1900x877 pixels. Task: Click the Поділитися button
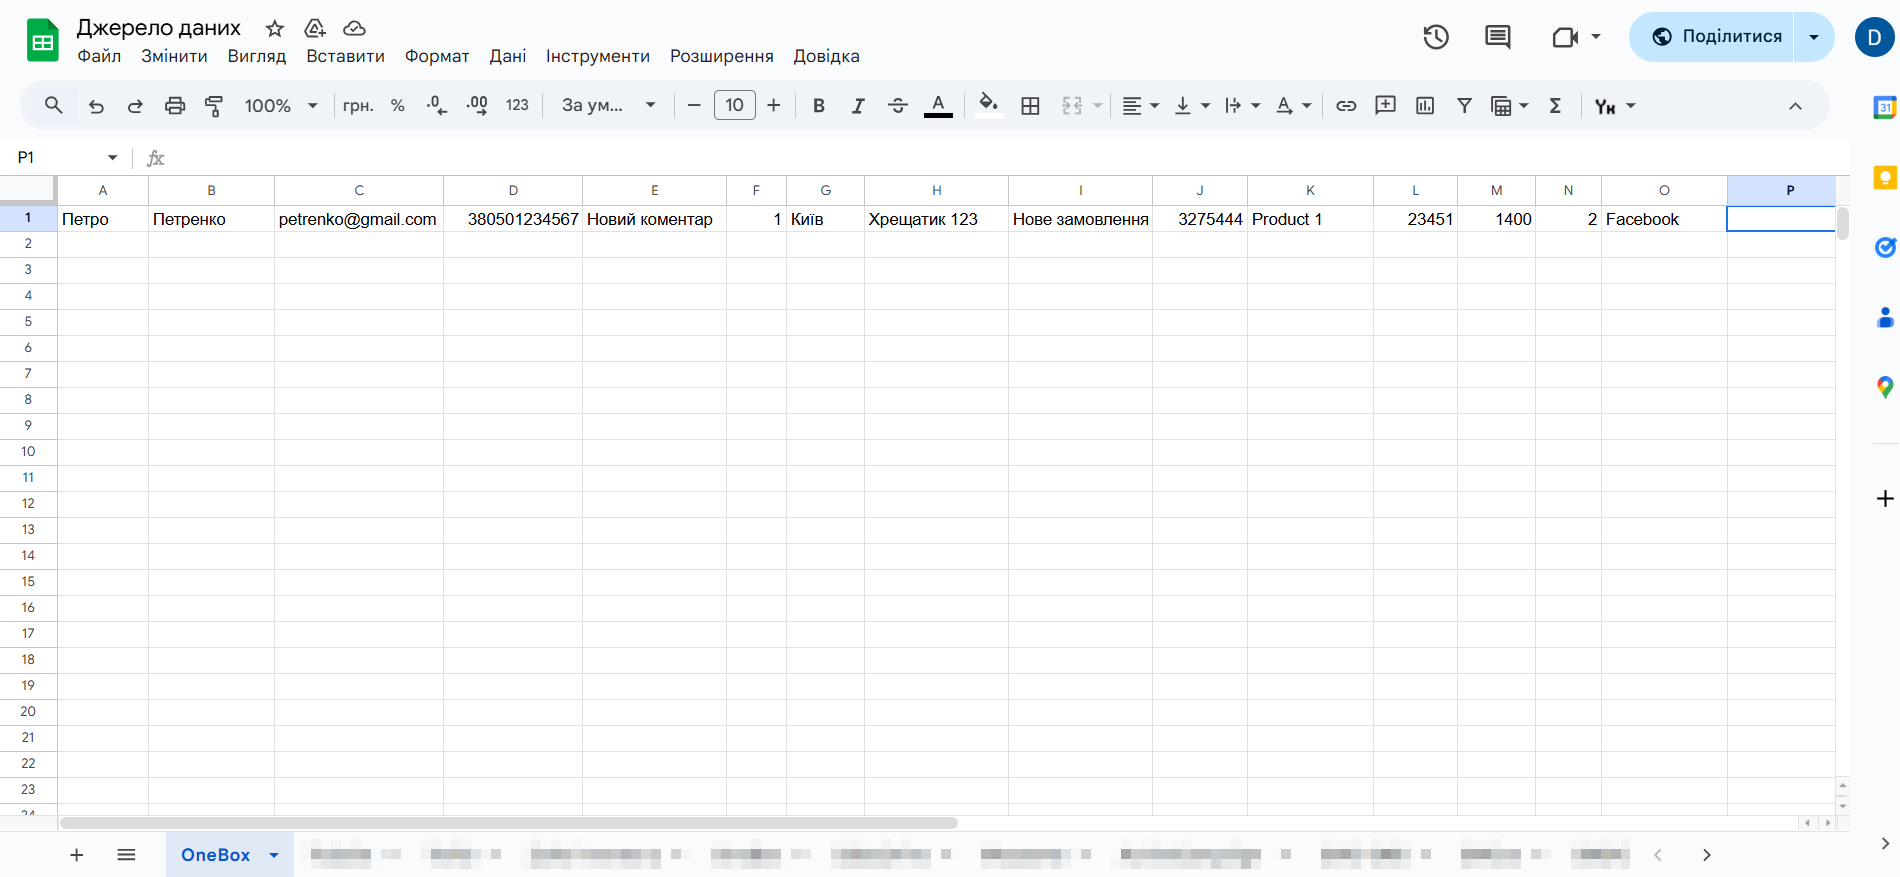coord(1712,37)
